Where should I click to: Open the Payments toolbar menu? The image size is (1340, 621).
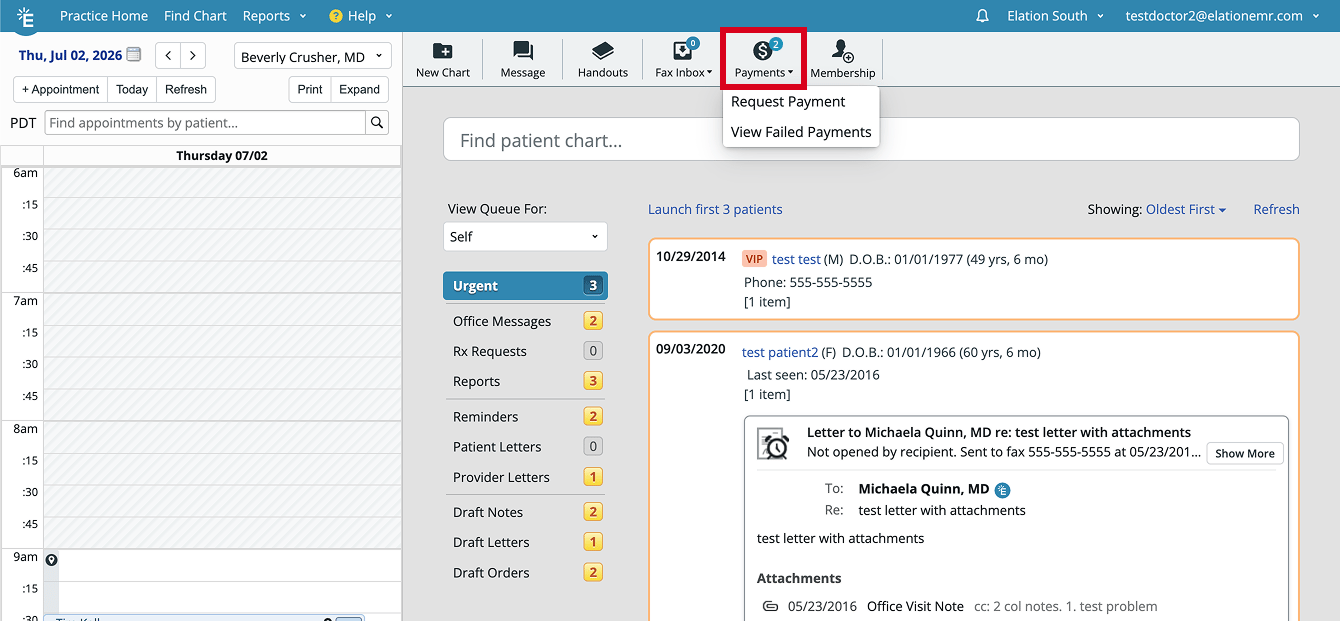coord(763,60)
